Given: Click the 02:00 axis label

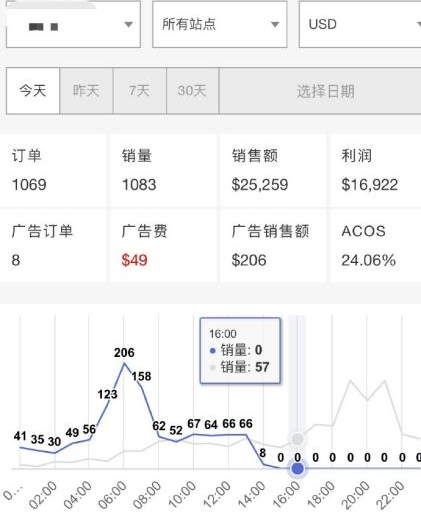Looking at the screenshot, I should (44, 494).
